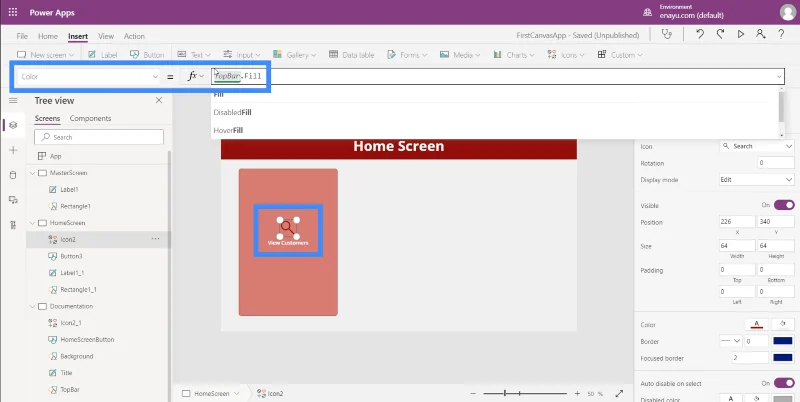Screen dimensions: 800x402
Task: Open the Media dropdown in ribbon
Action: click(460, 55)
